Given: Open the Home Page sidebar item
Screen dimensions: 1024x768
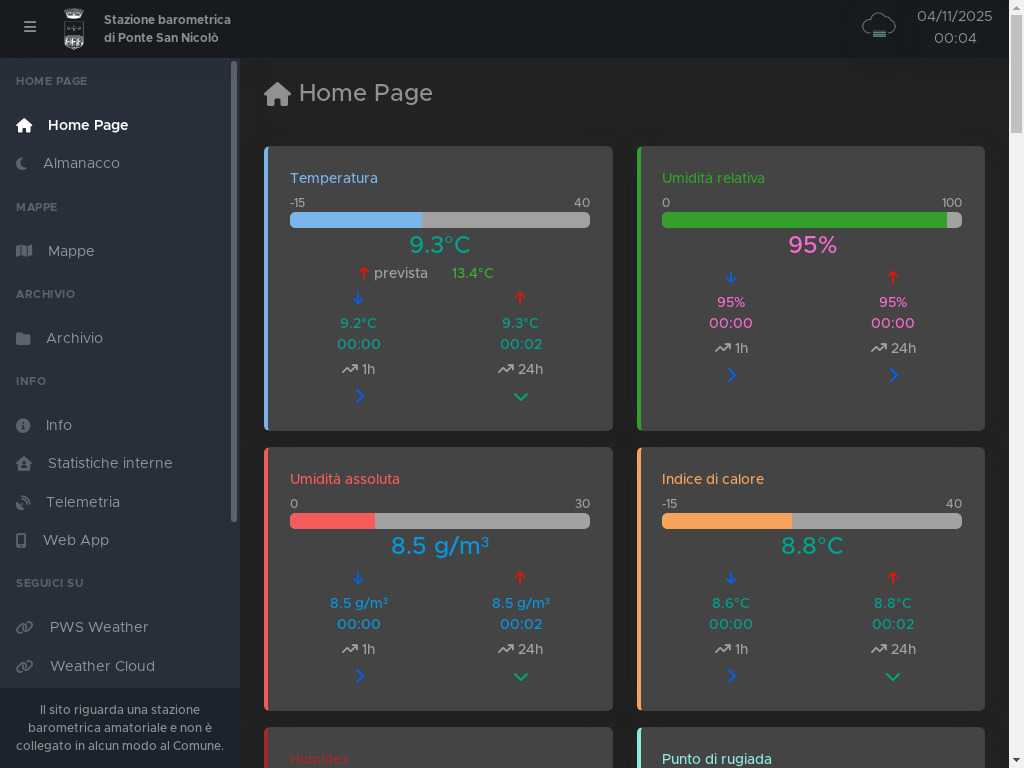Looking at the screenshot, I should pos(88,125).
